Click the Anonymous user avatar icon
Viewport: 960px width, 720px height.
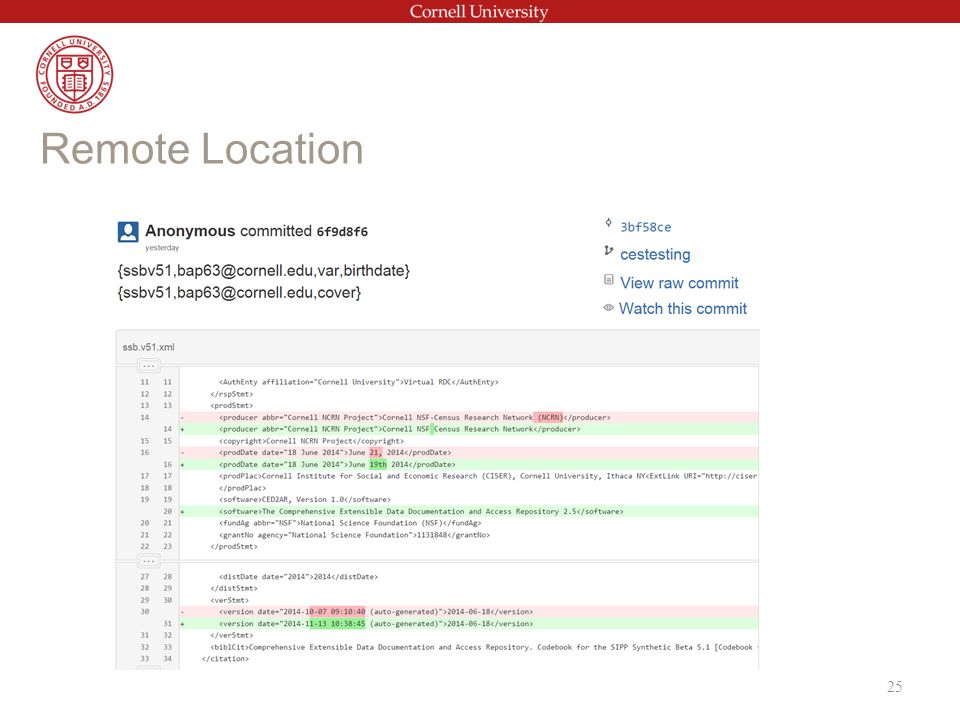click(128, 232)
